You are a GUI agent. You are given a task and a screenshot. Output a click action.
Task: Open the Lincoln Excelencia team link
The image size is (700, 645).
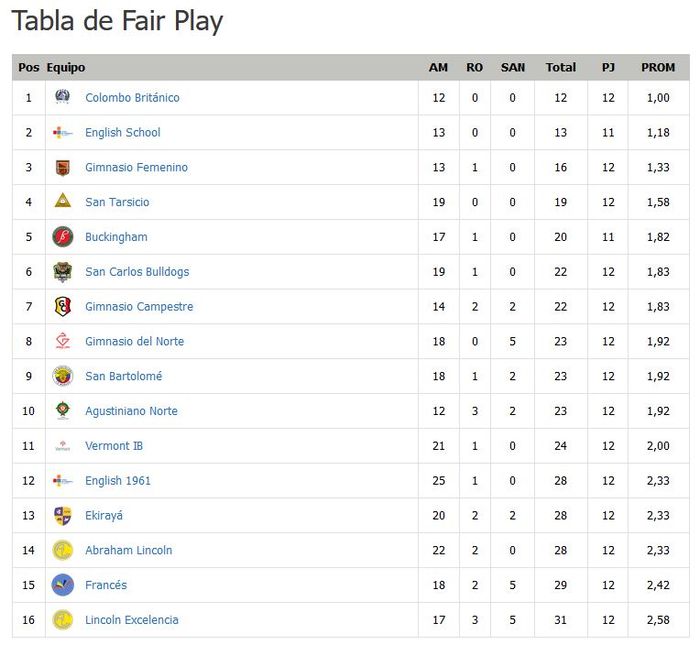pos(131,620)
